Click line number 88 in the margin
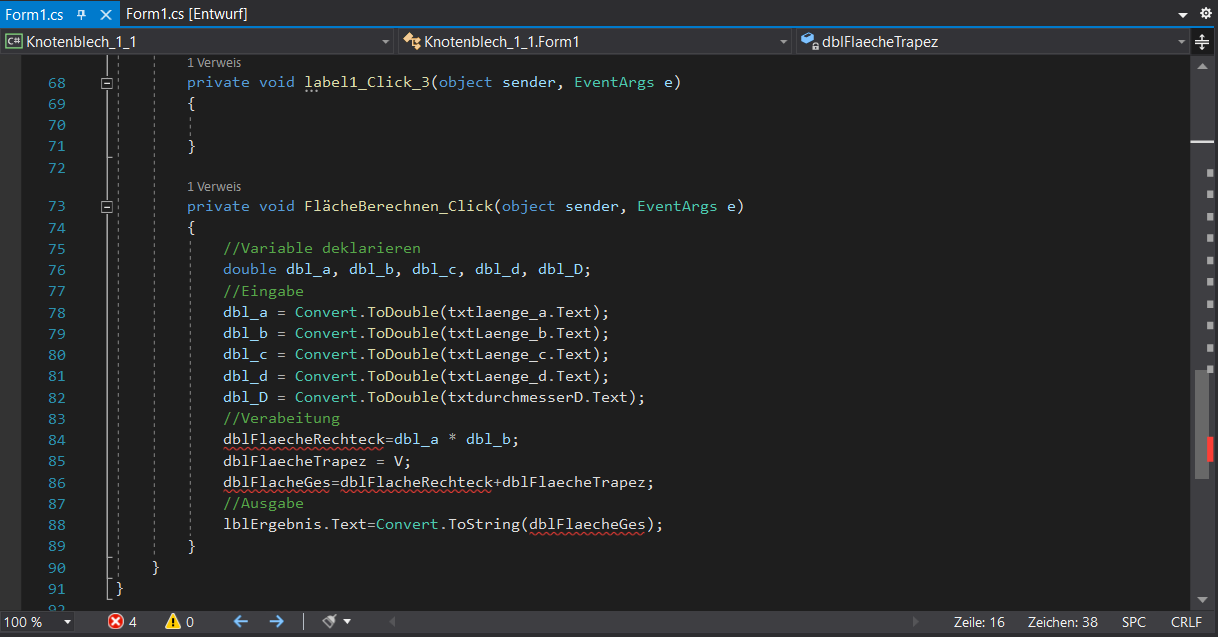 coord(56,524)
